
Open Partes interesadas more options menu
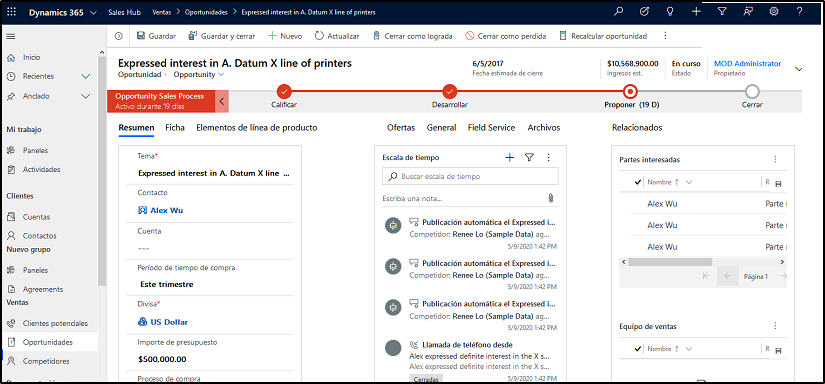[775, 159]
